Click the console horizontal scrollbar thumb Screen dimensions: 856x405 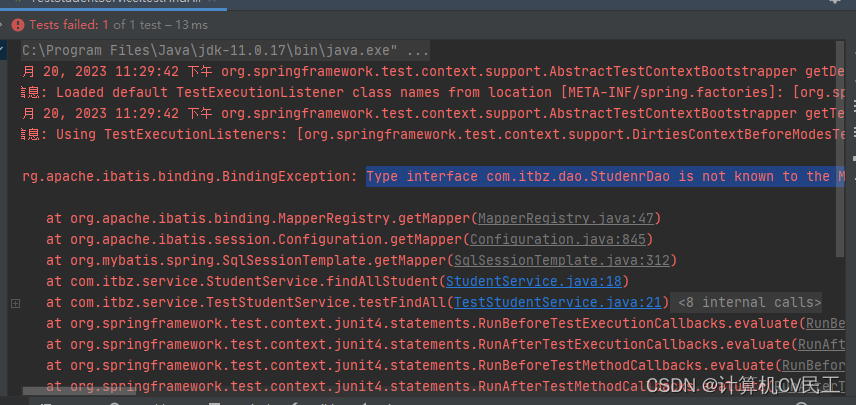coord(80,390)
